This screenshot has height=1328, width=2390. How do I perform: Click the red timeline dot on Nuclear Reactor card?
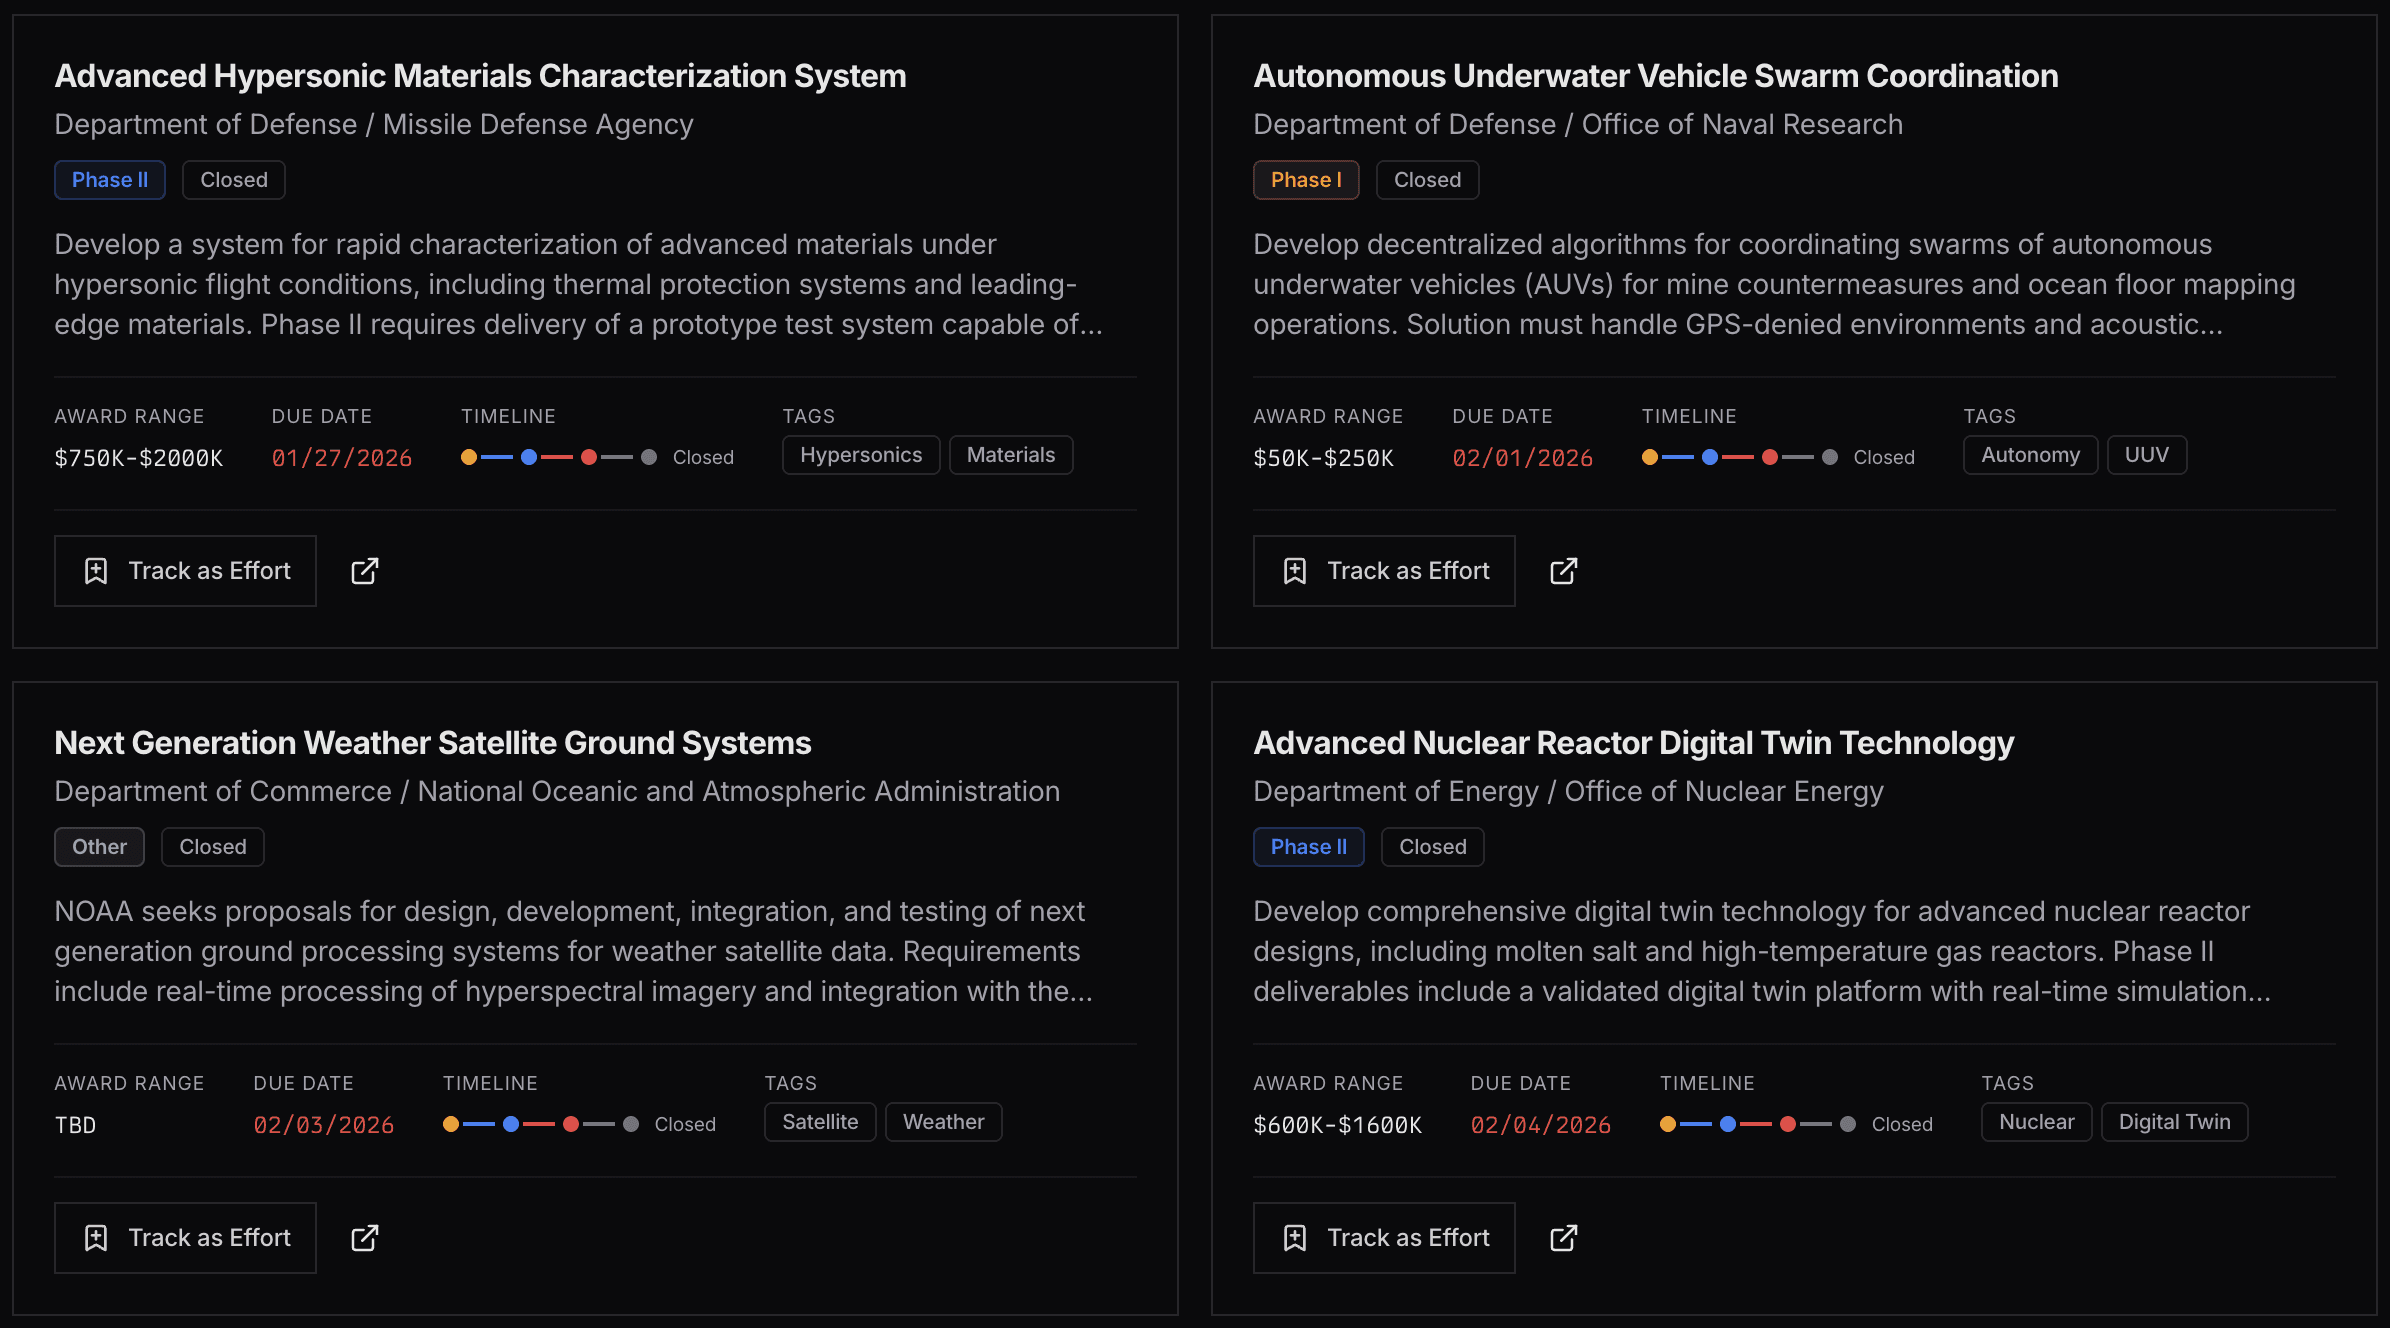(1788, 1124)
